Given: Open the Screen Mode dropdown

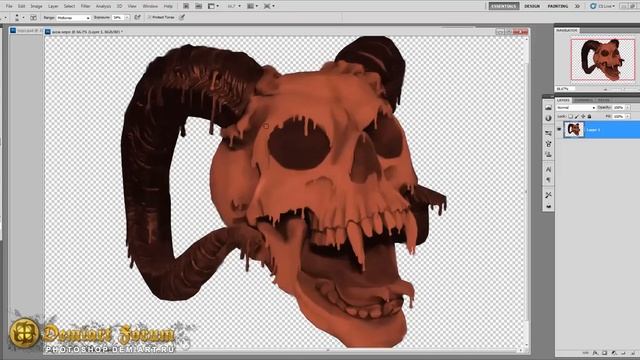Looking at the screenshot, I should [x=269, y=6].
